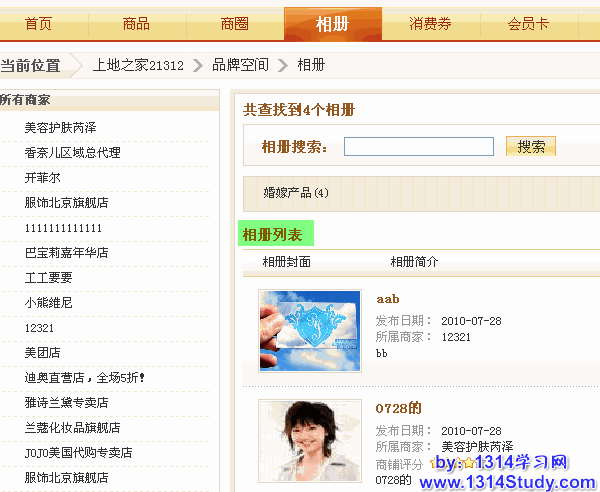The height and width of the screenshot is (492, 600).
Task: Open JOJO美国代购专卖店 merchant link
Action: [x=78, y=453]
